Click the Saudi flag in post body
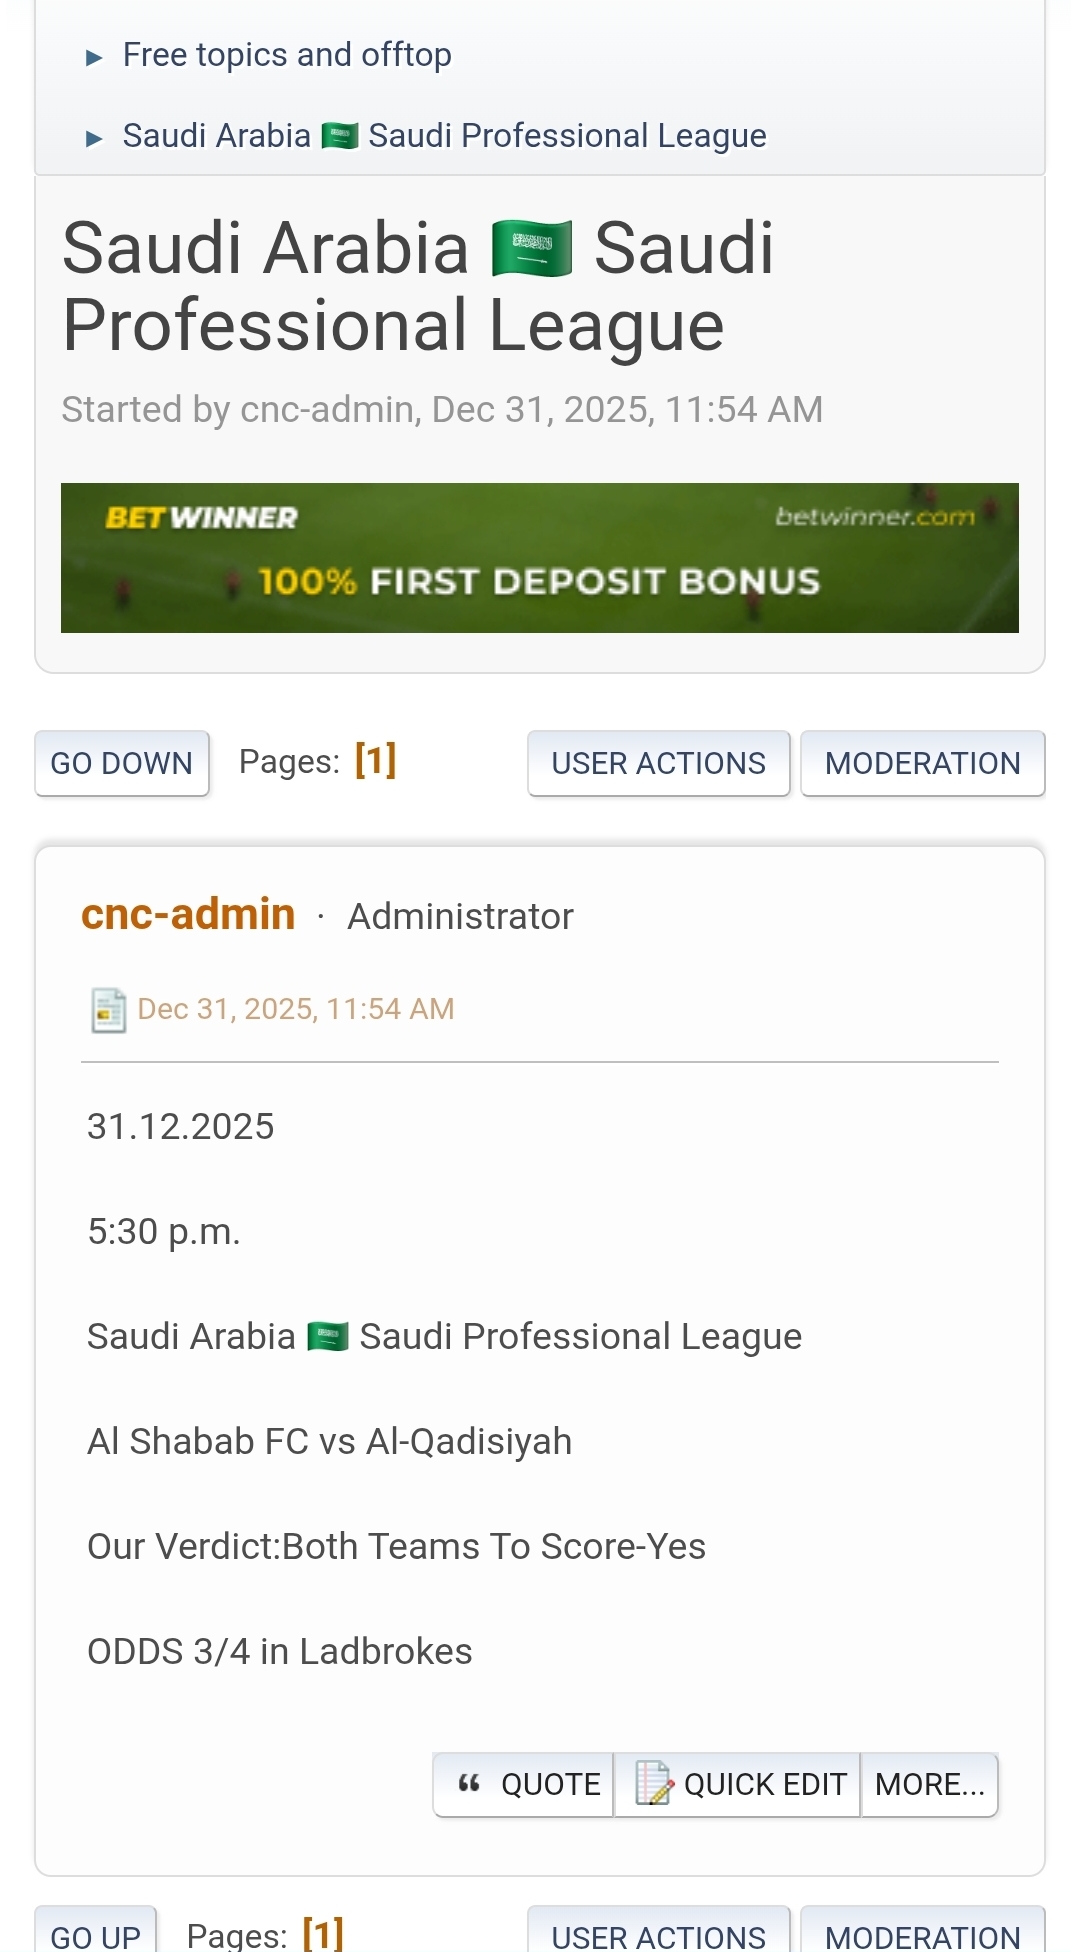1071x1952 pixels. [328, 1337]
